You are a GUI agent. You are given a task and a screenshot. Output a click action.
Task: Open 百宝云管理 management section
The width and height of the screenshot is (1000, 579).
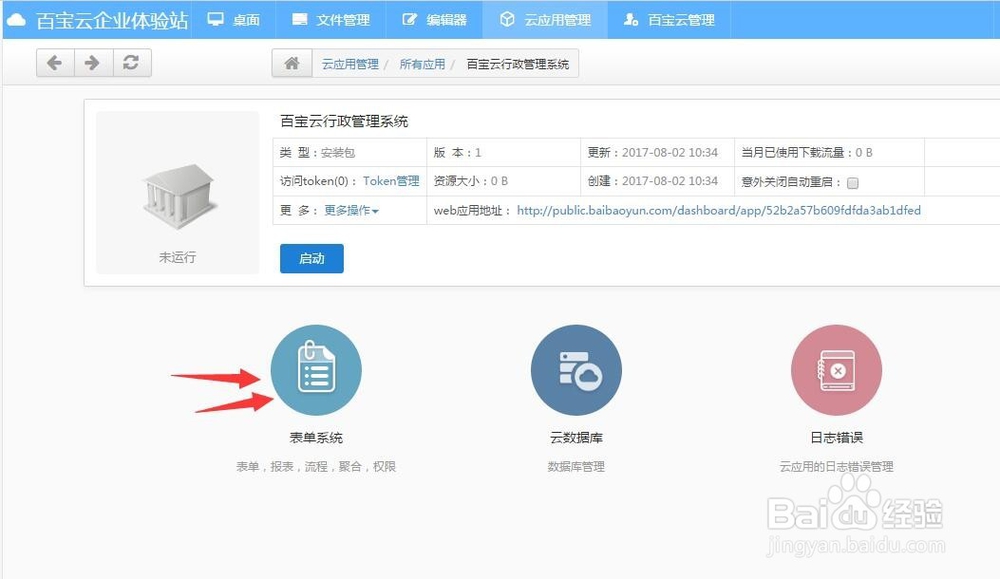(x=668, y=18)
